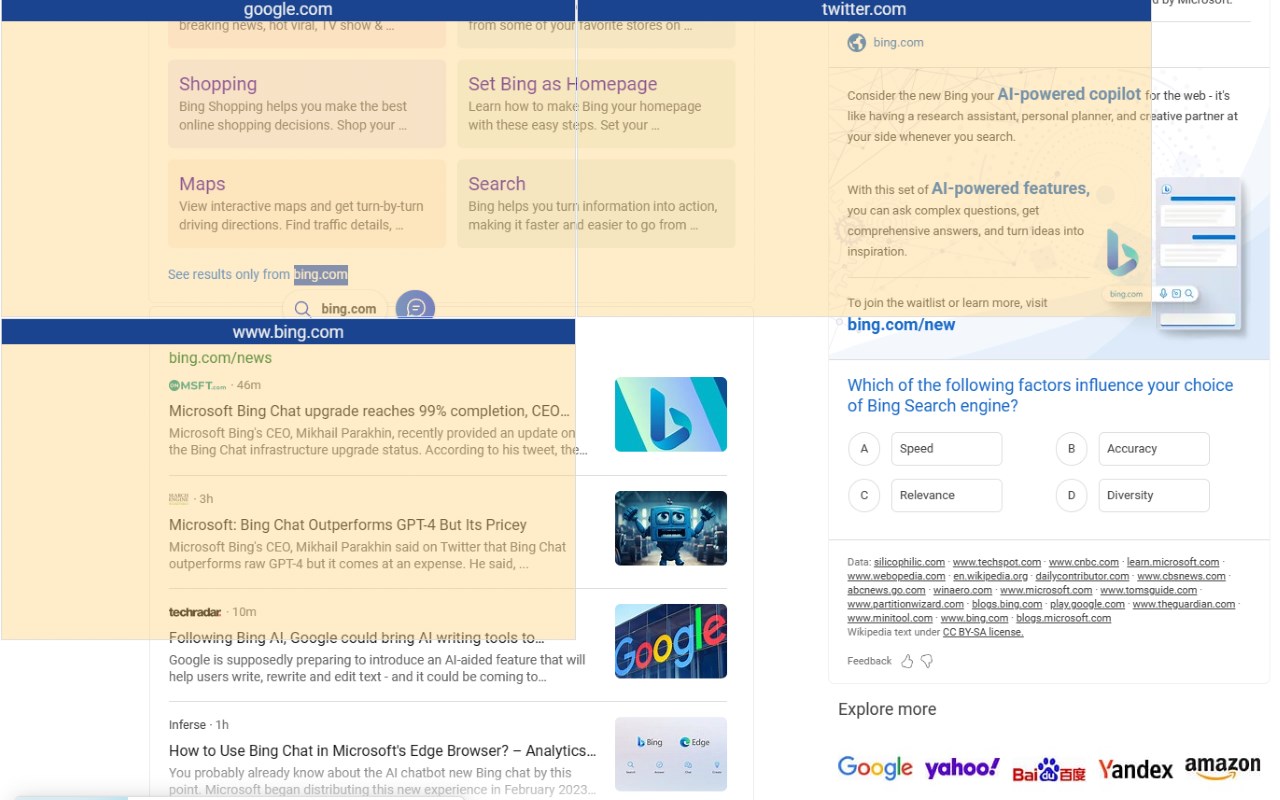1280x800 pixels.
Task: Click See results only from bing.com
Action: tap(258, 274)
